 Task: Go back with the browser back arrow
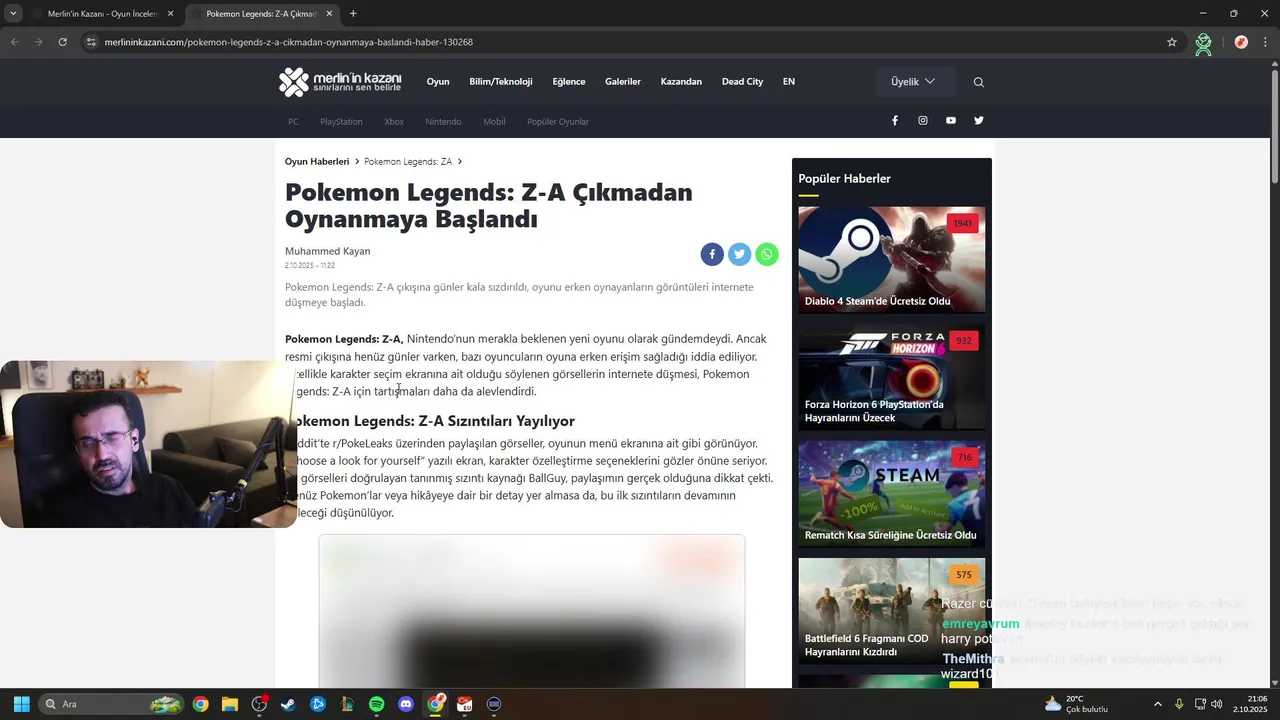(14, 42)
